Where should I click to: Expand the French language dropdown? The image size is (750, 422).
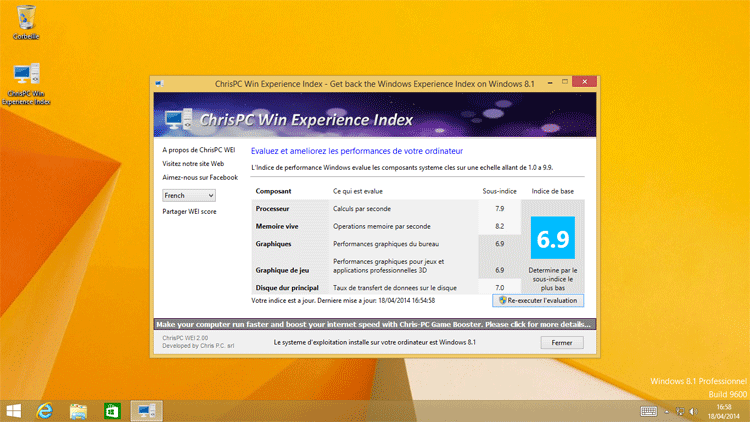[x=189, y=195]
